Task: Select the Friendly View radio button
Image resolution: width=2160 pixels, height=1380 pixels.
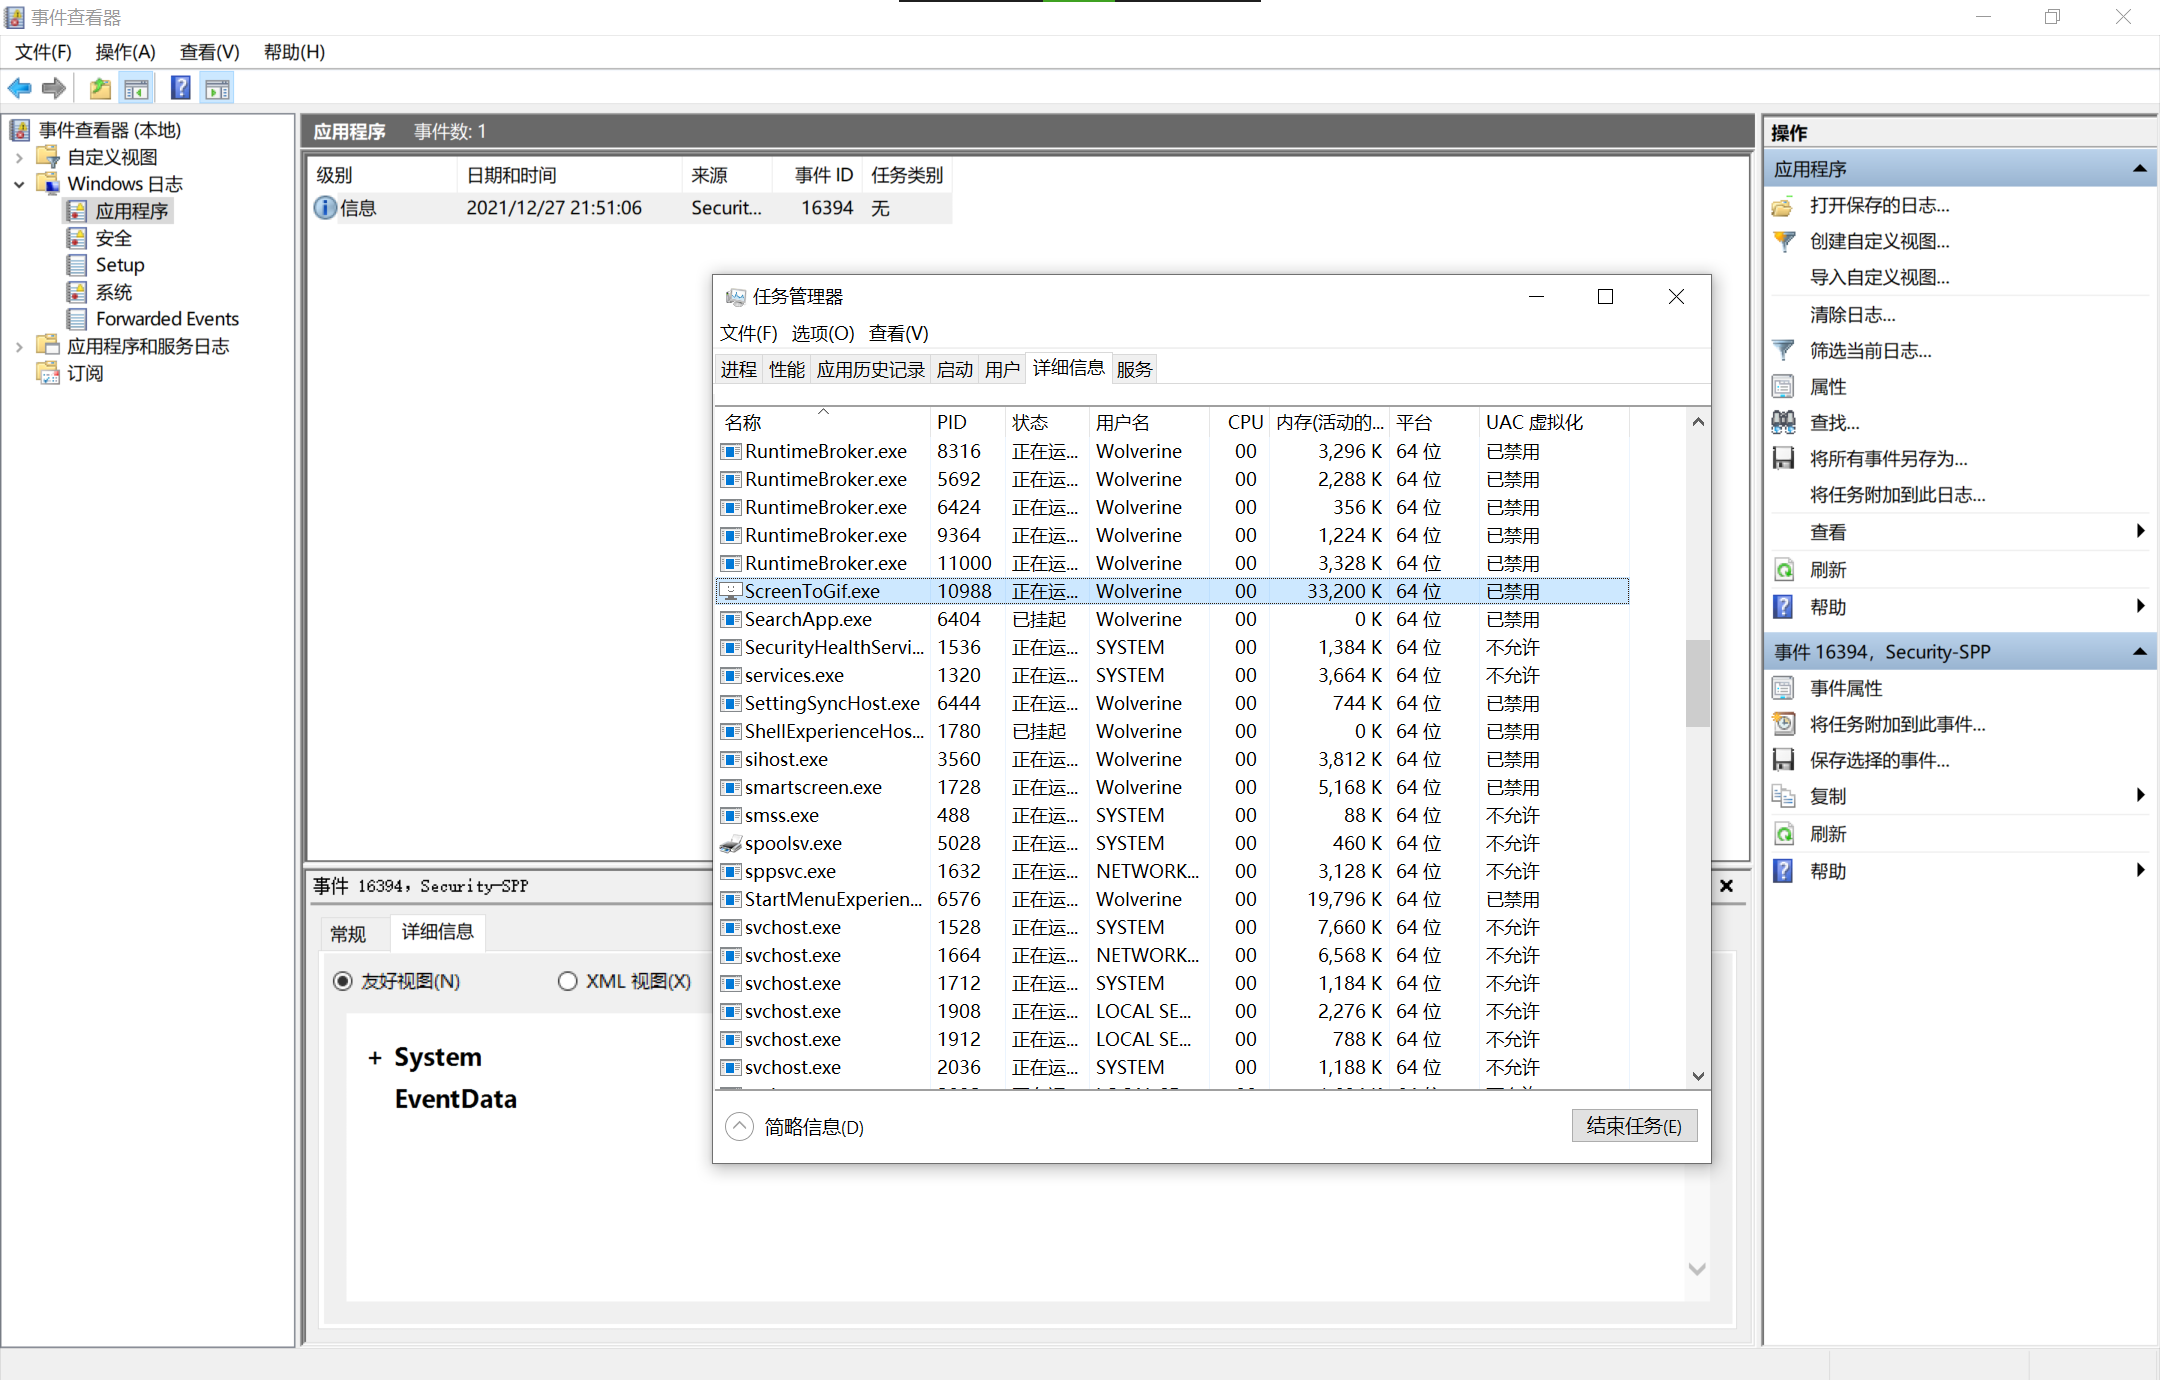Action: [x=343, y=981]
